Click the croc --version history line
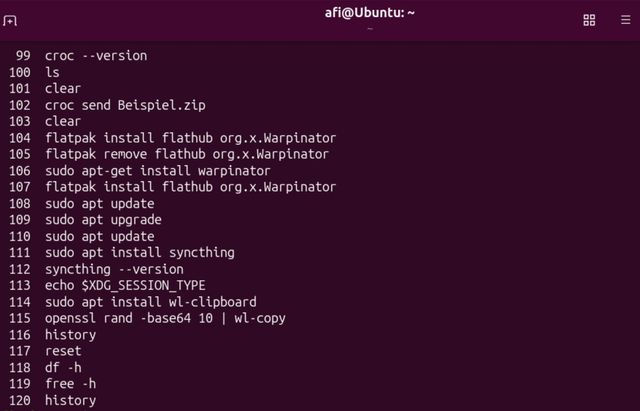 [96, 56]
